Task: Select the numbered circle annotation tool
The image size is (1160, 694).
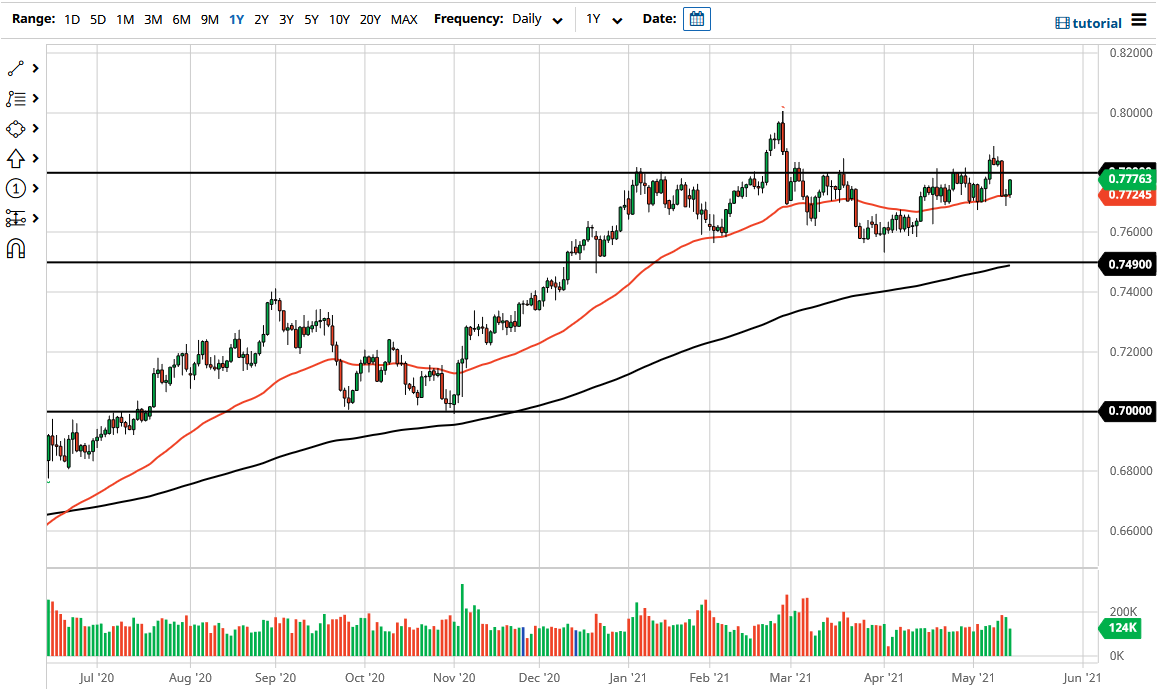Action: point(16,189)
